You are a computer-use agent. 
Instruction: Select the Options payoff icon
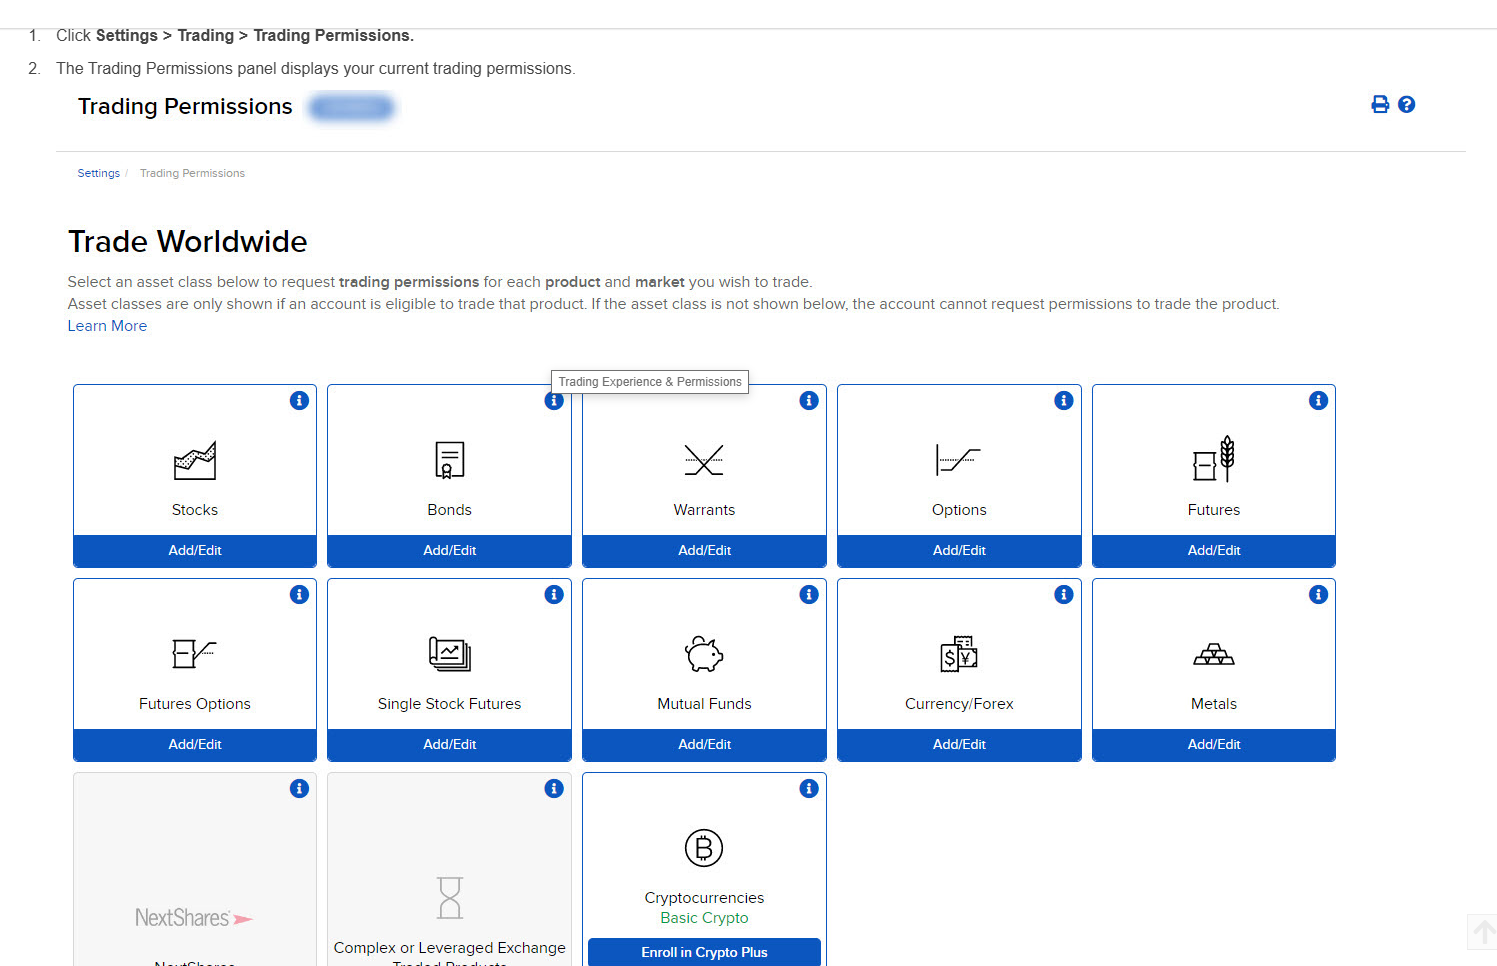[958, 460]
